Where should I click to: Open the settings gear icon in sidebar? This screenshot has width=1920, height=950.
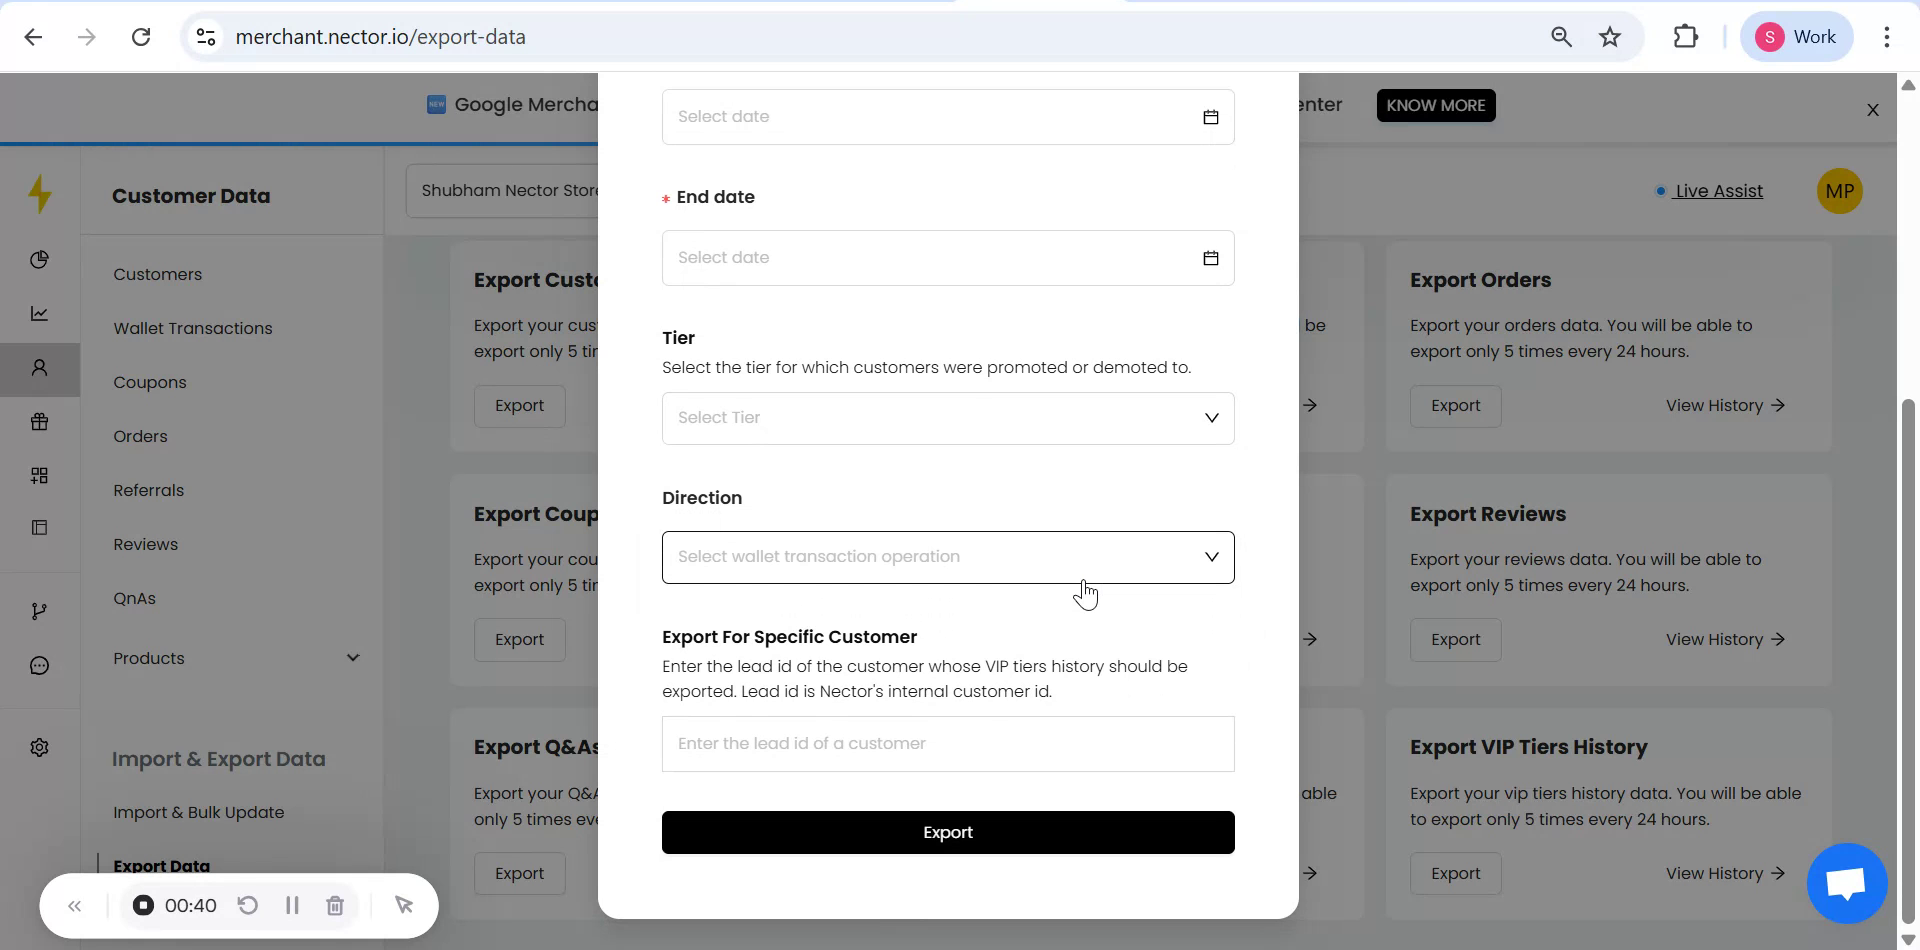click(39, 747)
